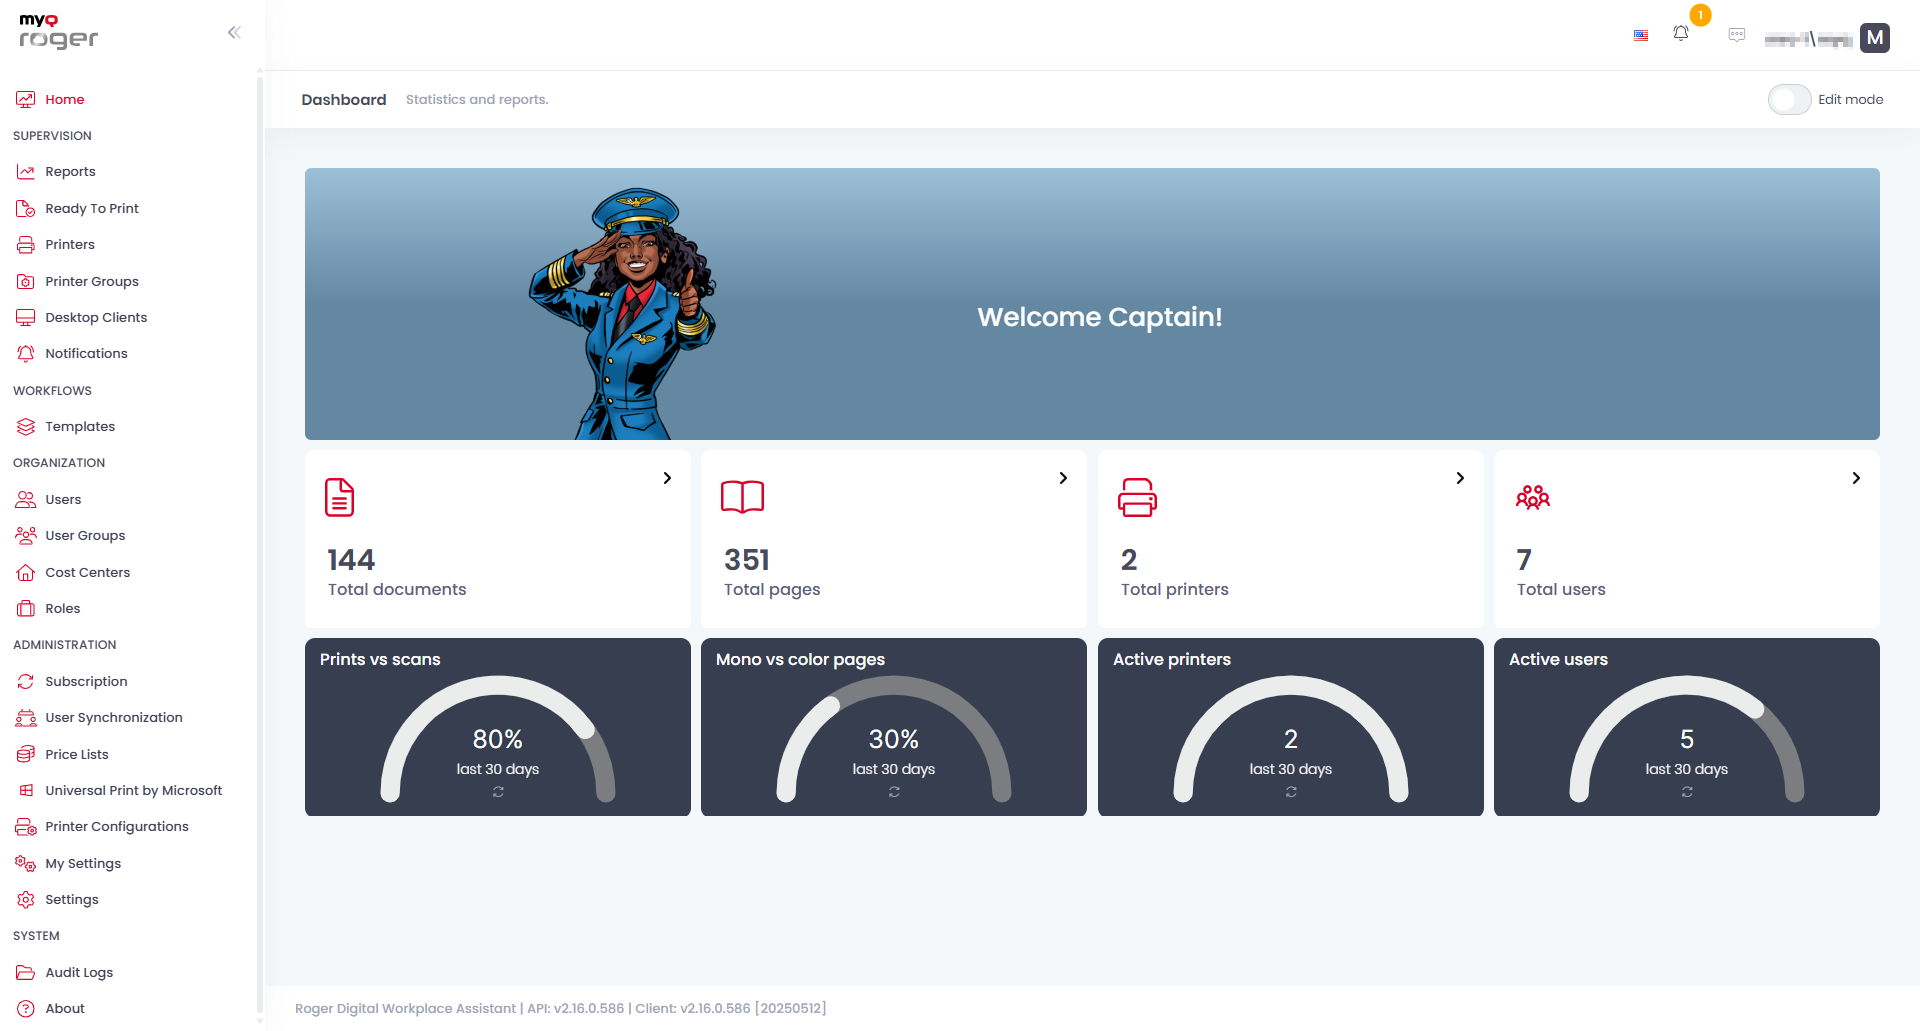Open the user avatar M menu
This screenshot has width=1920, height=1031.
click(1875, 38)
